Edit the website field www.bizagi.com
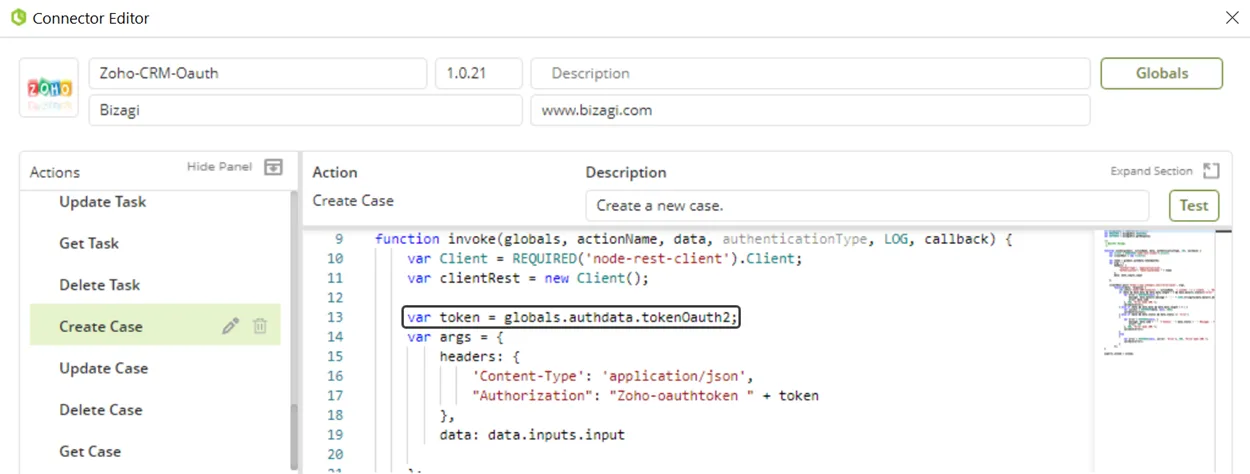Screen dimensions: 1250x474 810,110
